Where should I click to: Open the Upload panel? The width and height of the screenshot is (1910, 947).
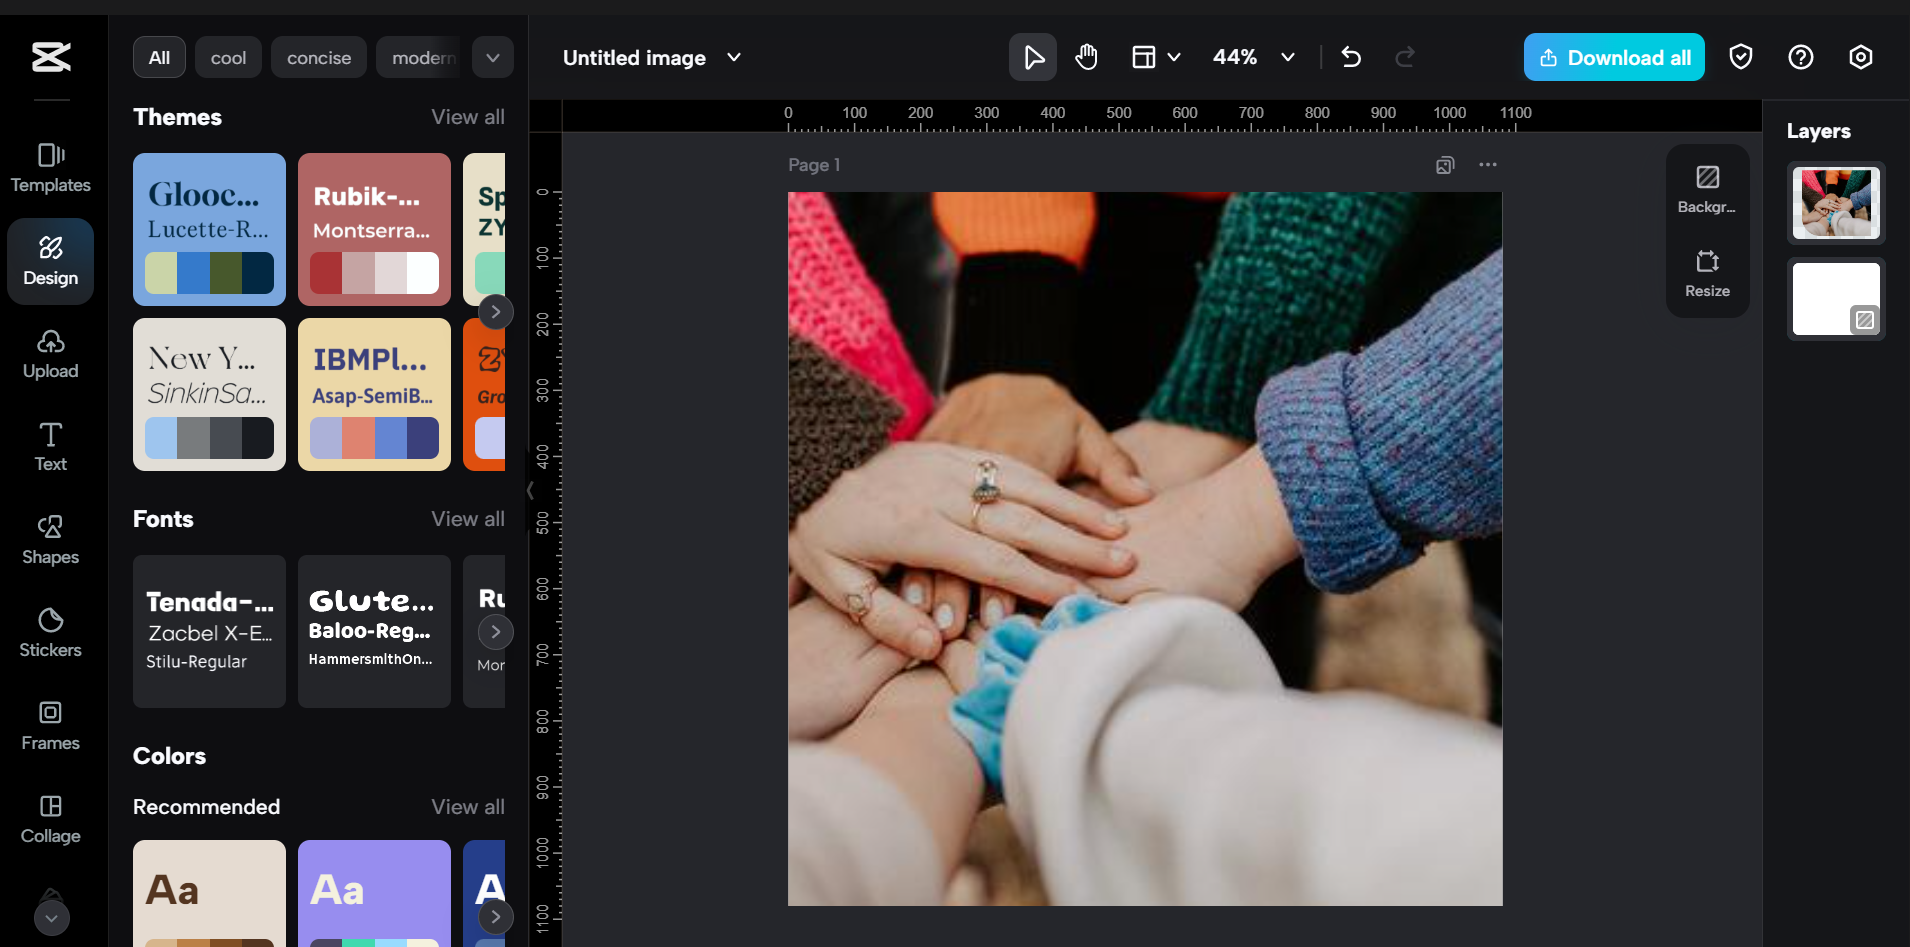(50, 354)
